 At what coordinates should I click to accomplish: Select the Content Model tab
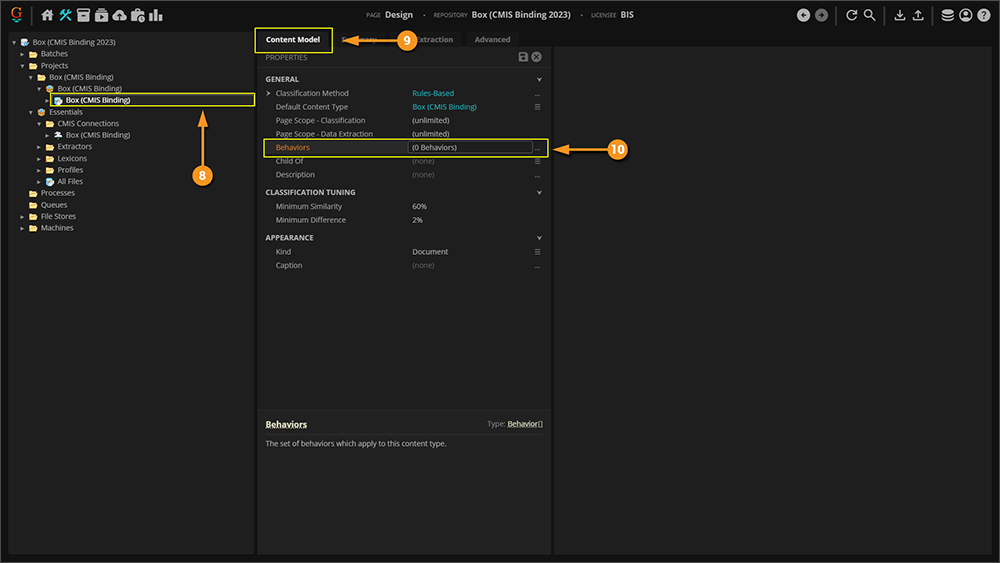point(293,40)
